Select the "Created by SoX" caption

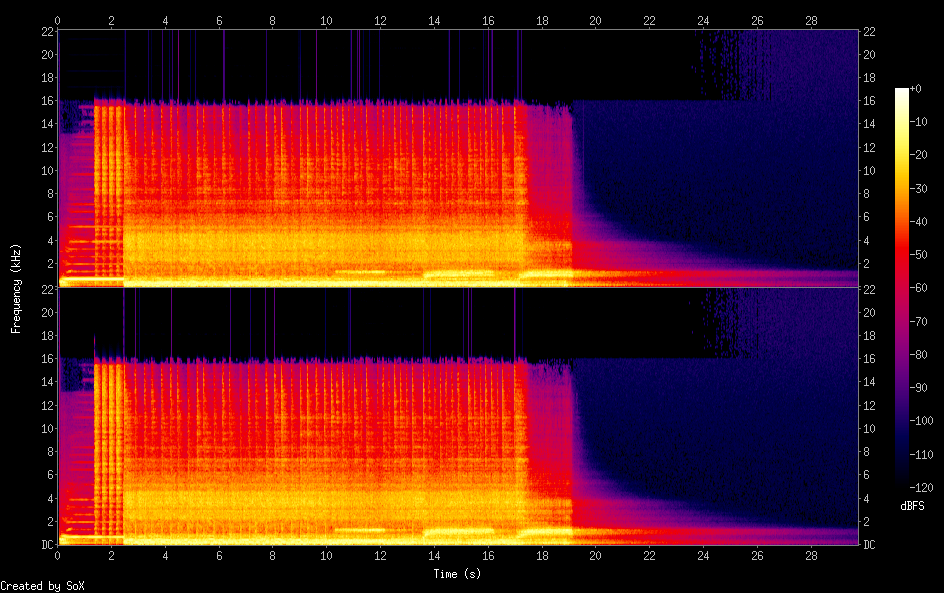[x=42, y=586]
